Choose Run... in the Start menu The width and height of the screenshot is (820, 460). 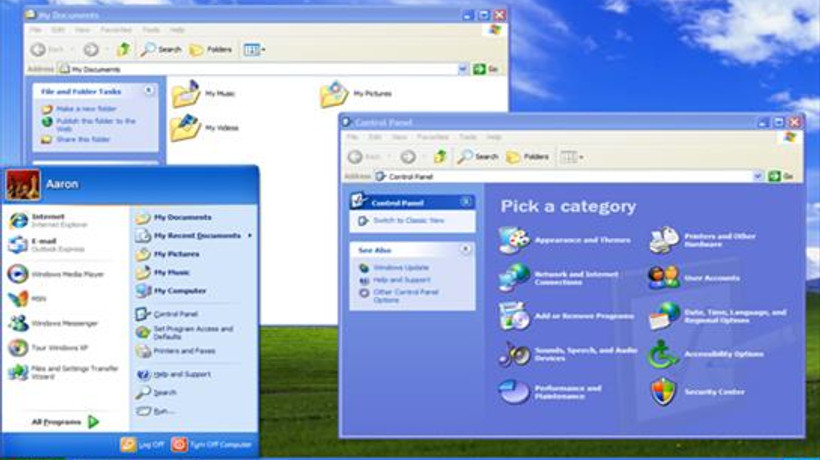pos(155,411)
